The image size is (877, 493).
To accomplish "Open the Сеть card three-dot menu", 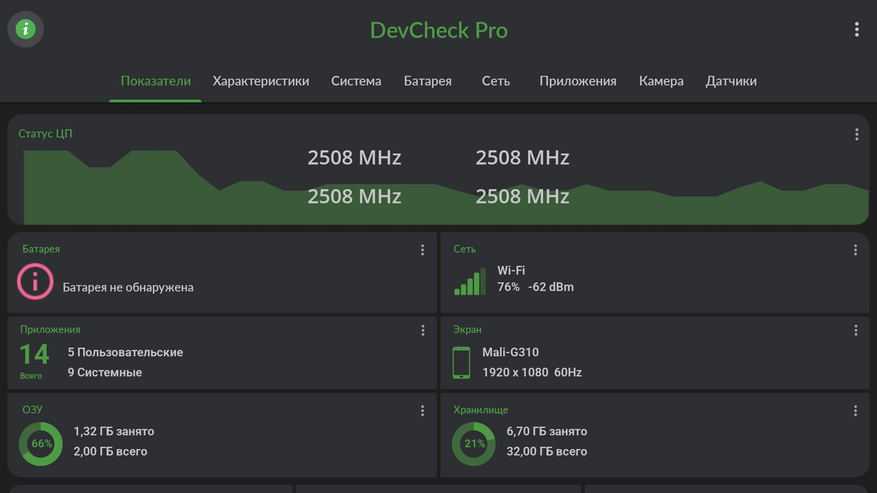I will coord(855,250).
